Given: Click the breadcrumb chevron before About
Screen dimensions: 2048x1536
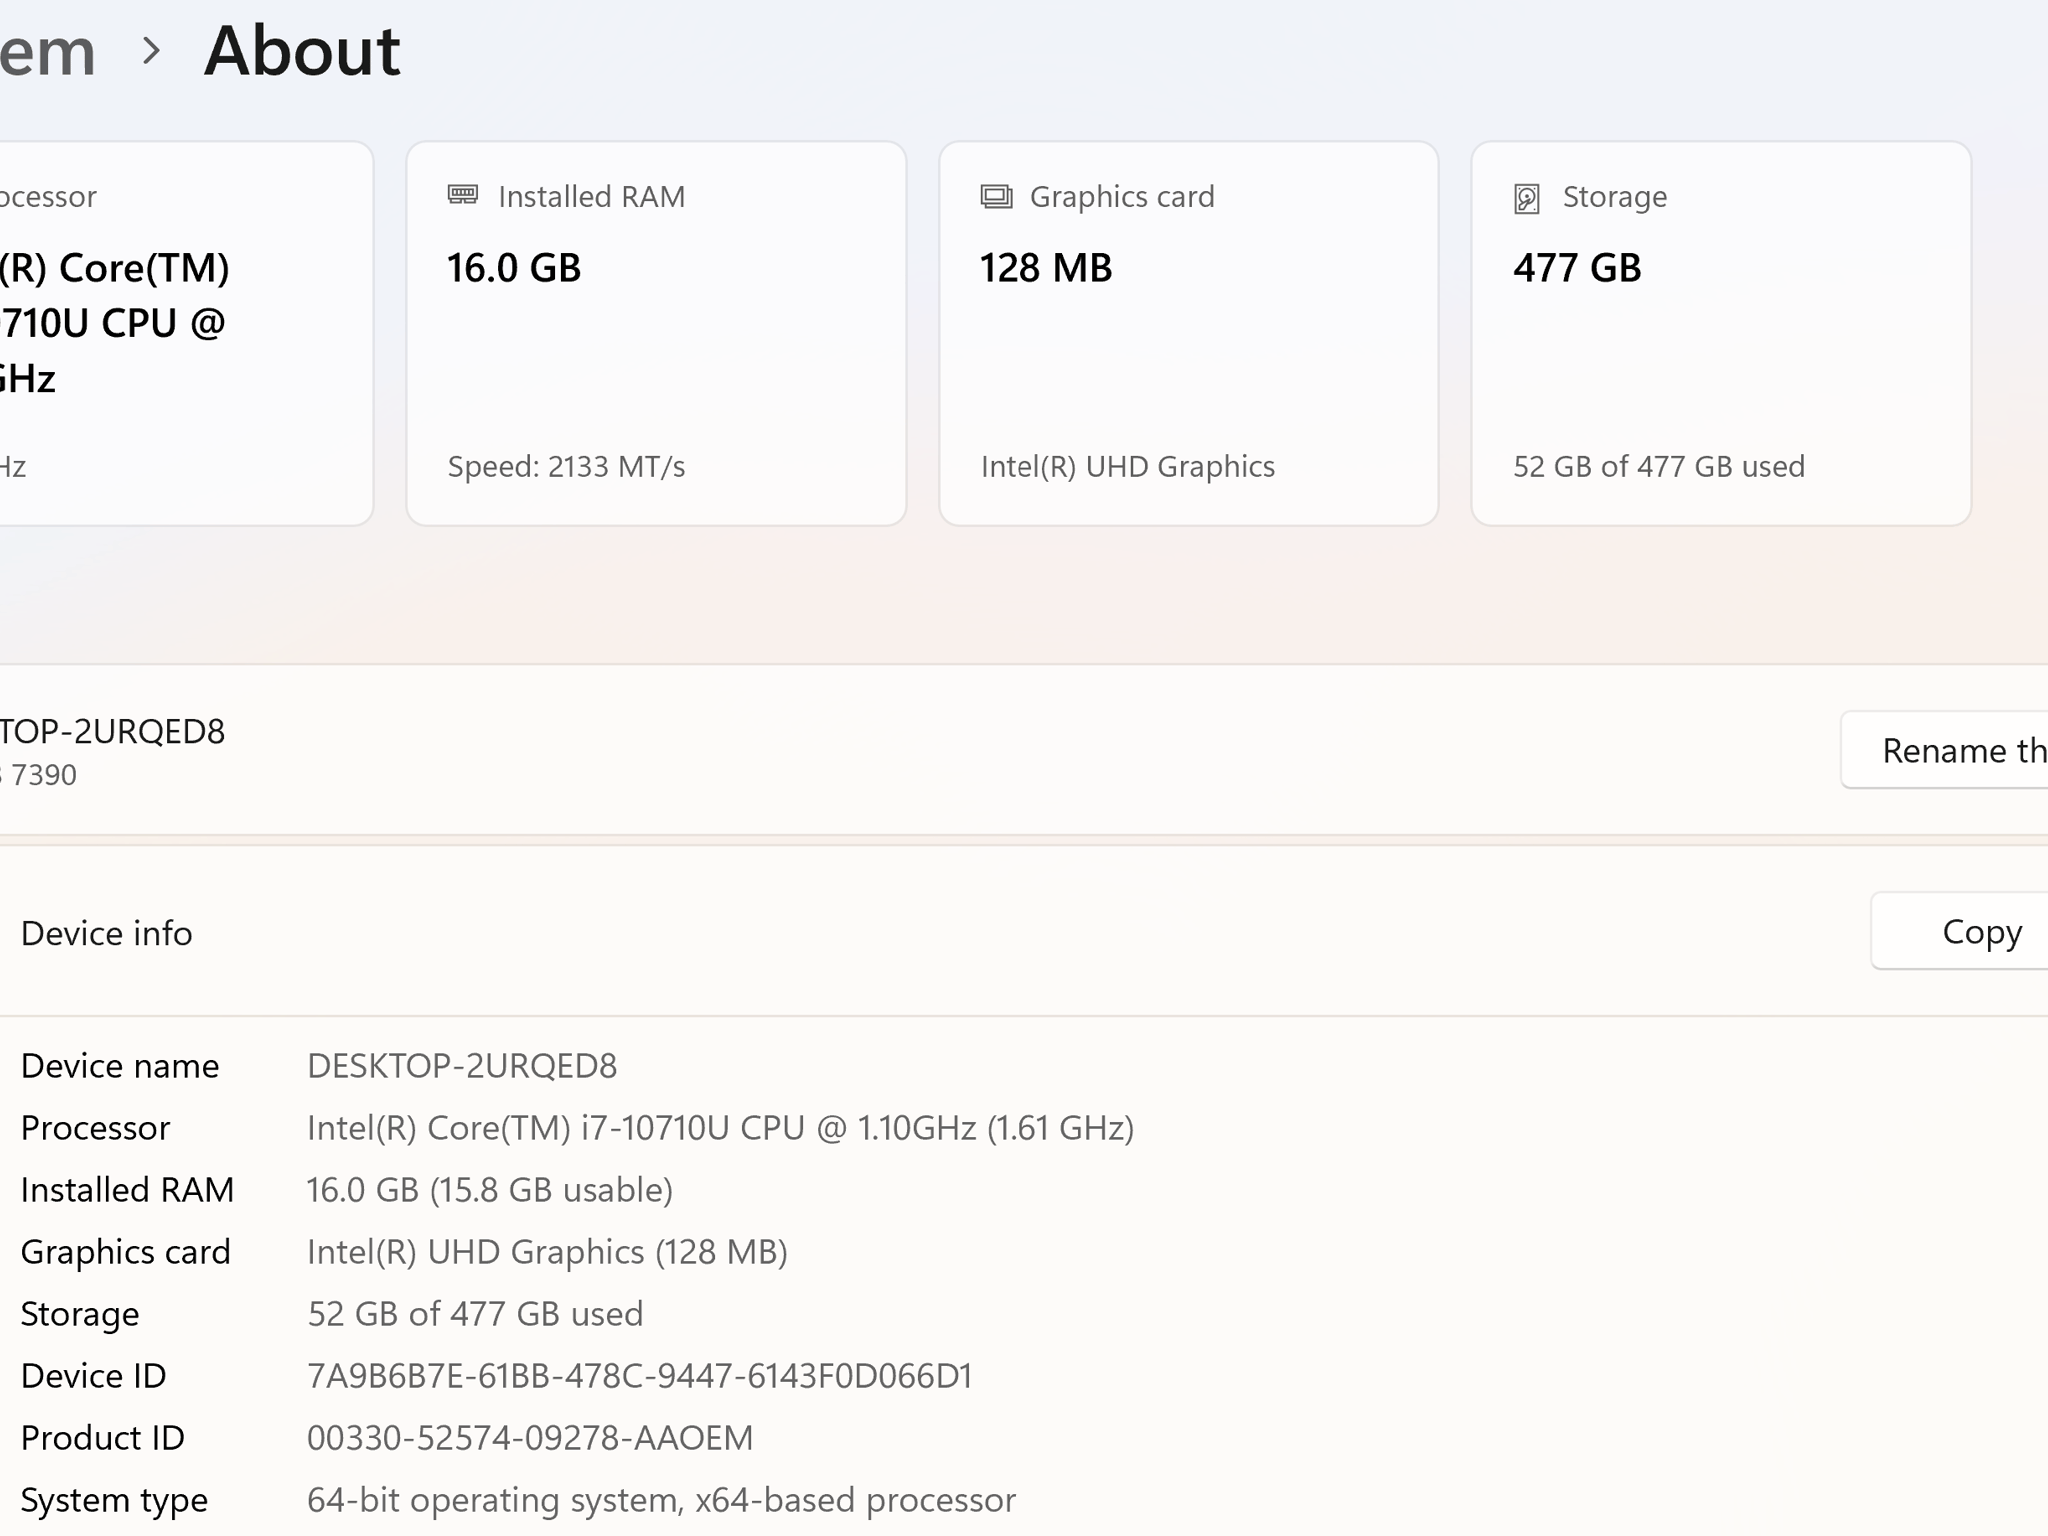Looking at the screenshot, I should (151, 50).
